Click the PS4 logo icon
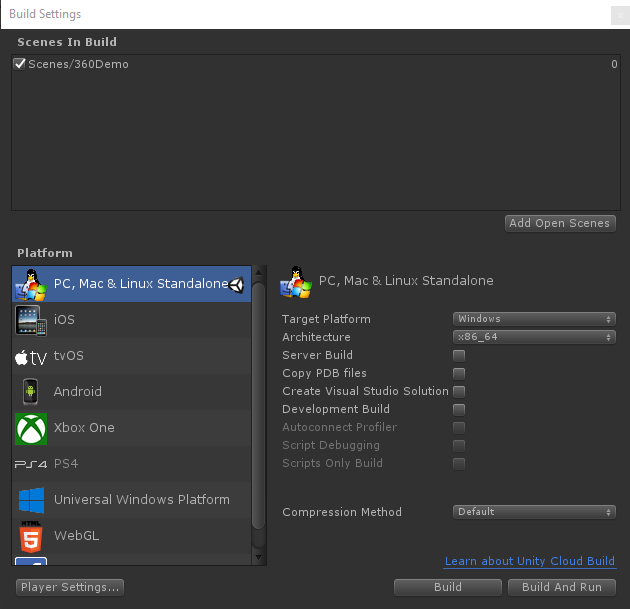Image resolution: width=630 pixels, height=609 pixels. click(31, 464)
